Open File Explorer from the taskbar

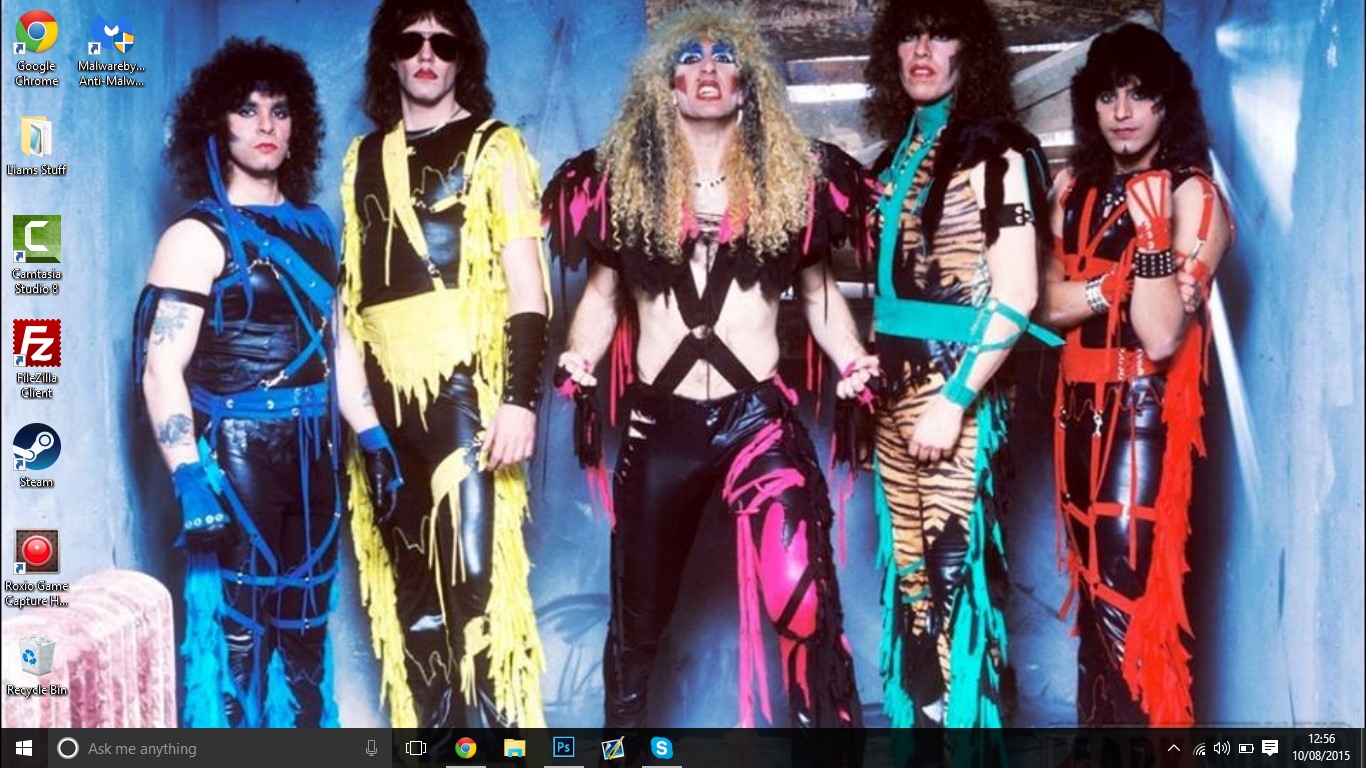pos(514,748)
